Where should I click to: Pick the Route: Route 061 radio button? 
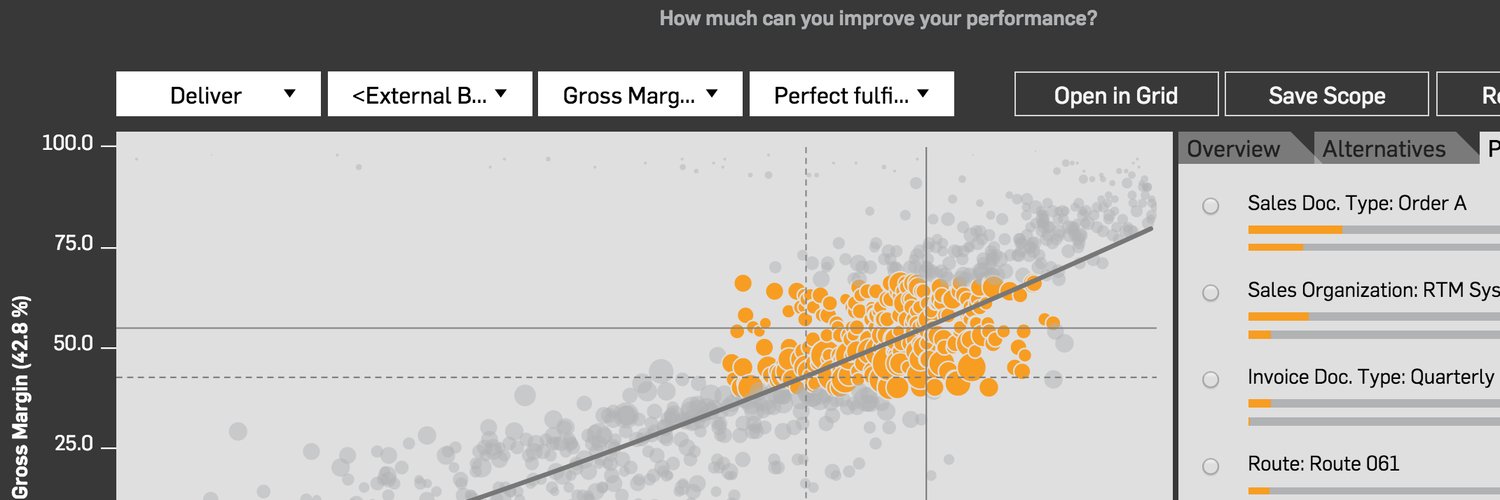coord(1211,466)
